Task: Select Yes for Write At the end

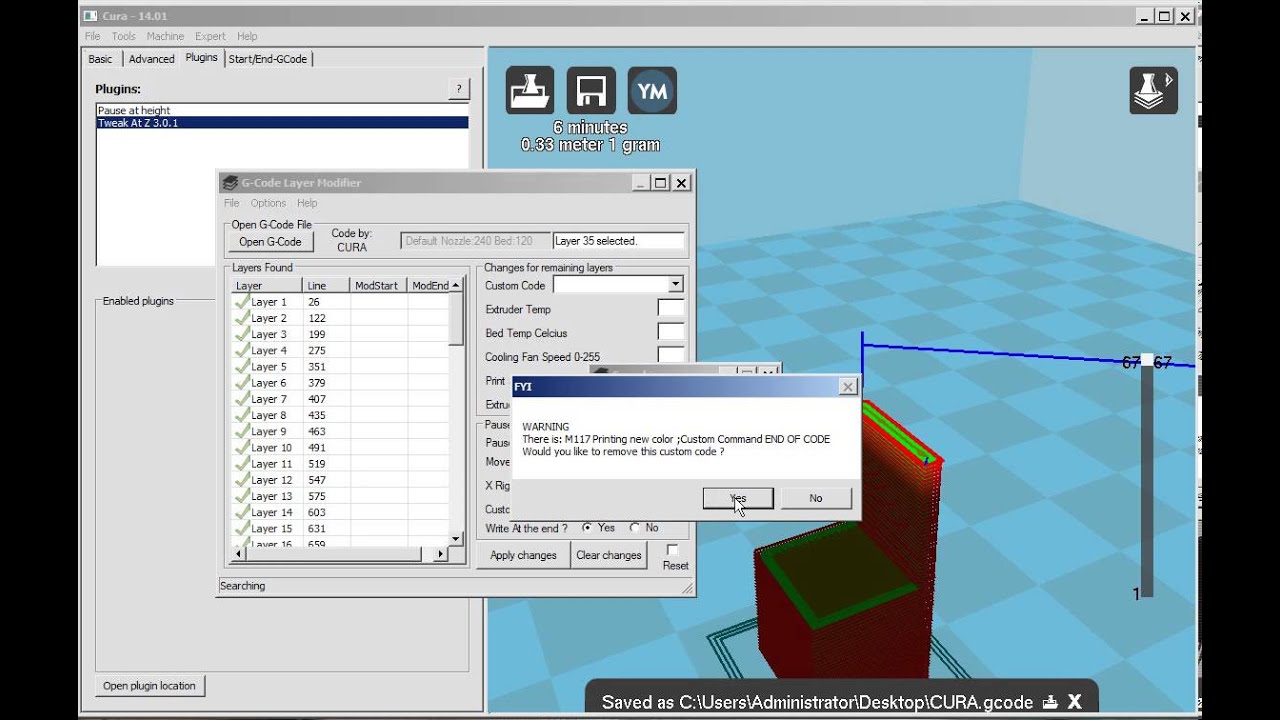Action: (587, 527)
